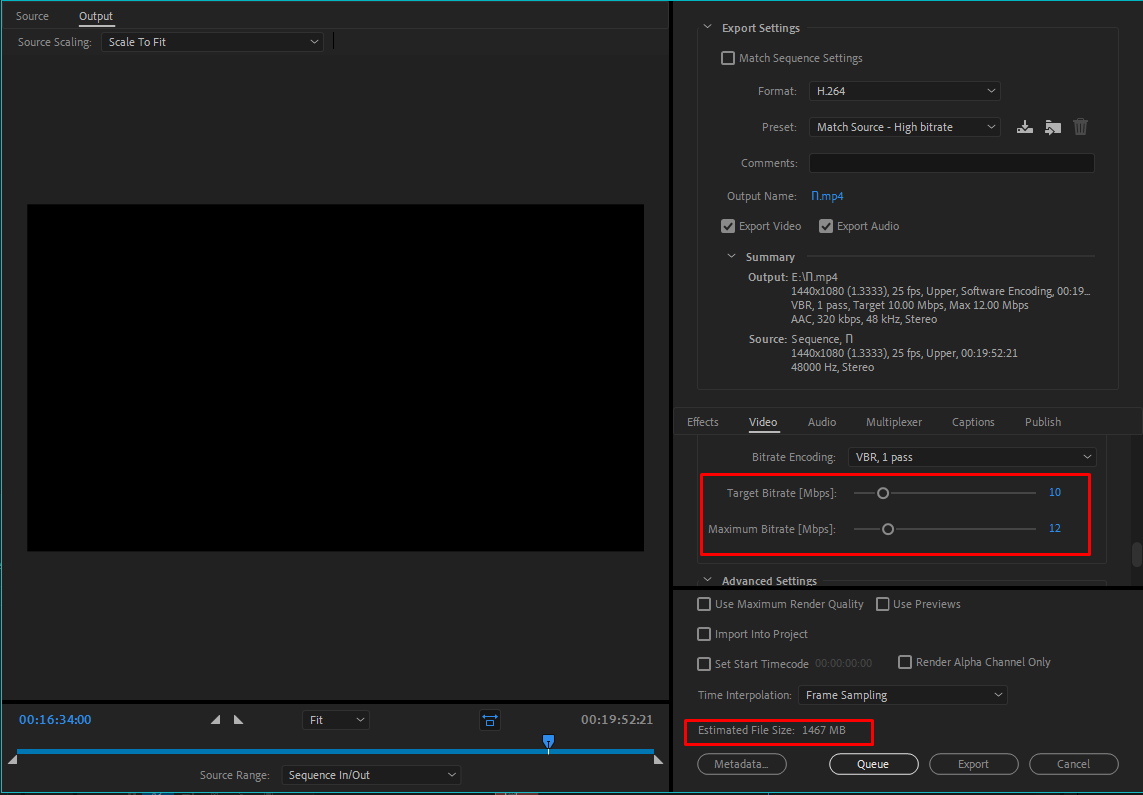Viewport: 1143px width, 795px height.
Task: Enable Use Maximum Render Quality
Action: (704, 604)
